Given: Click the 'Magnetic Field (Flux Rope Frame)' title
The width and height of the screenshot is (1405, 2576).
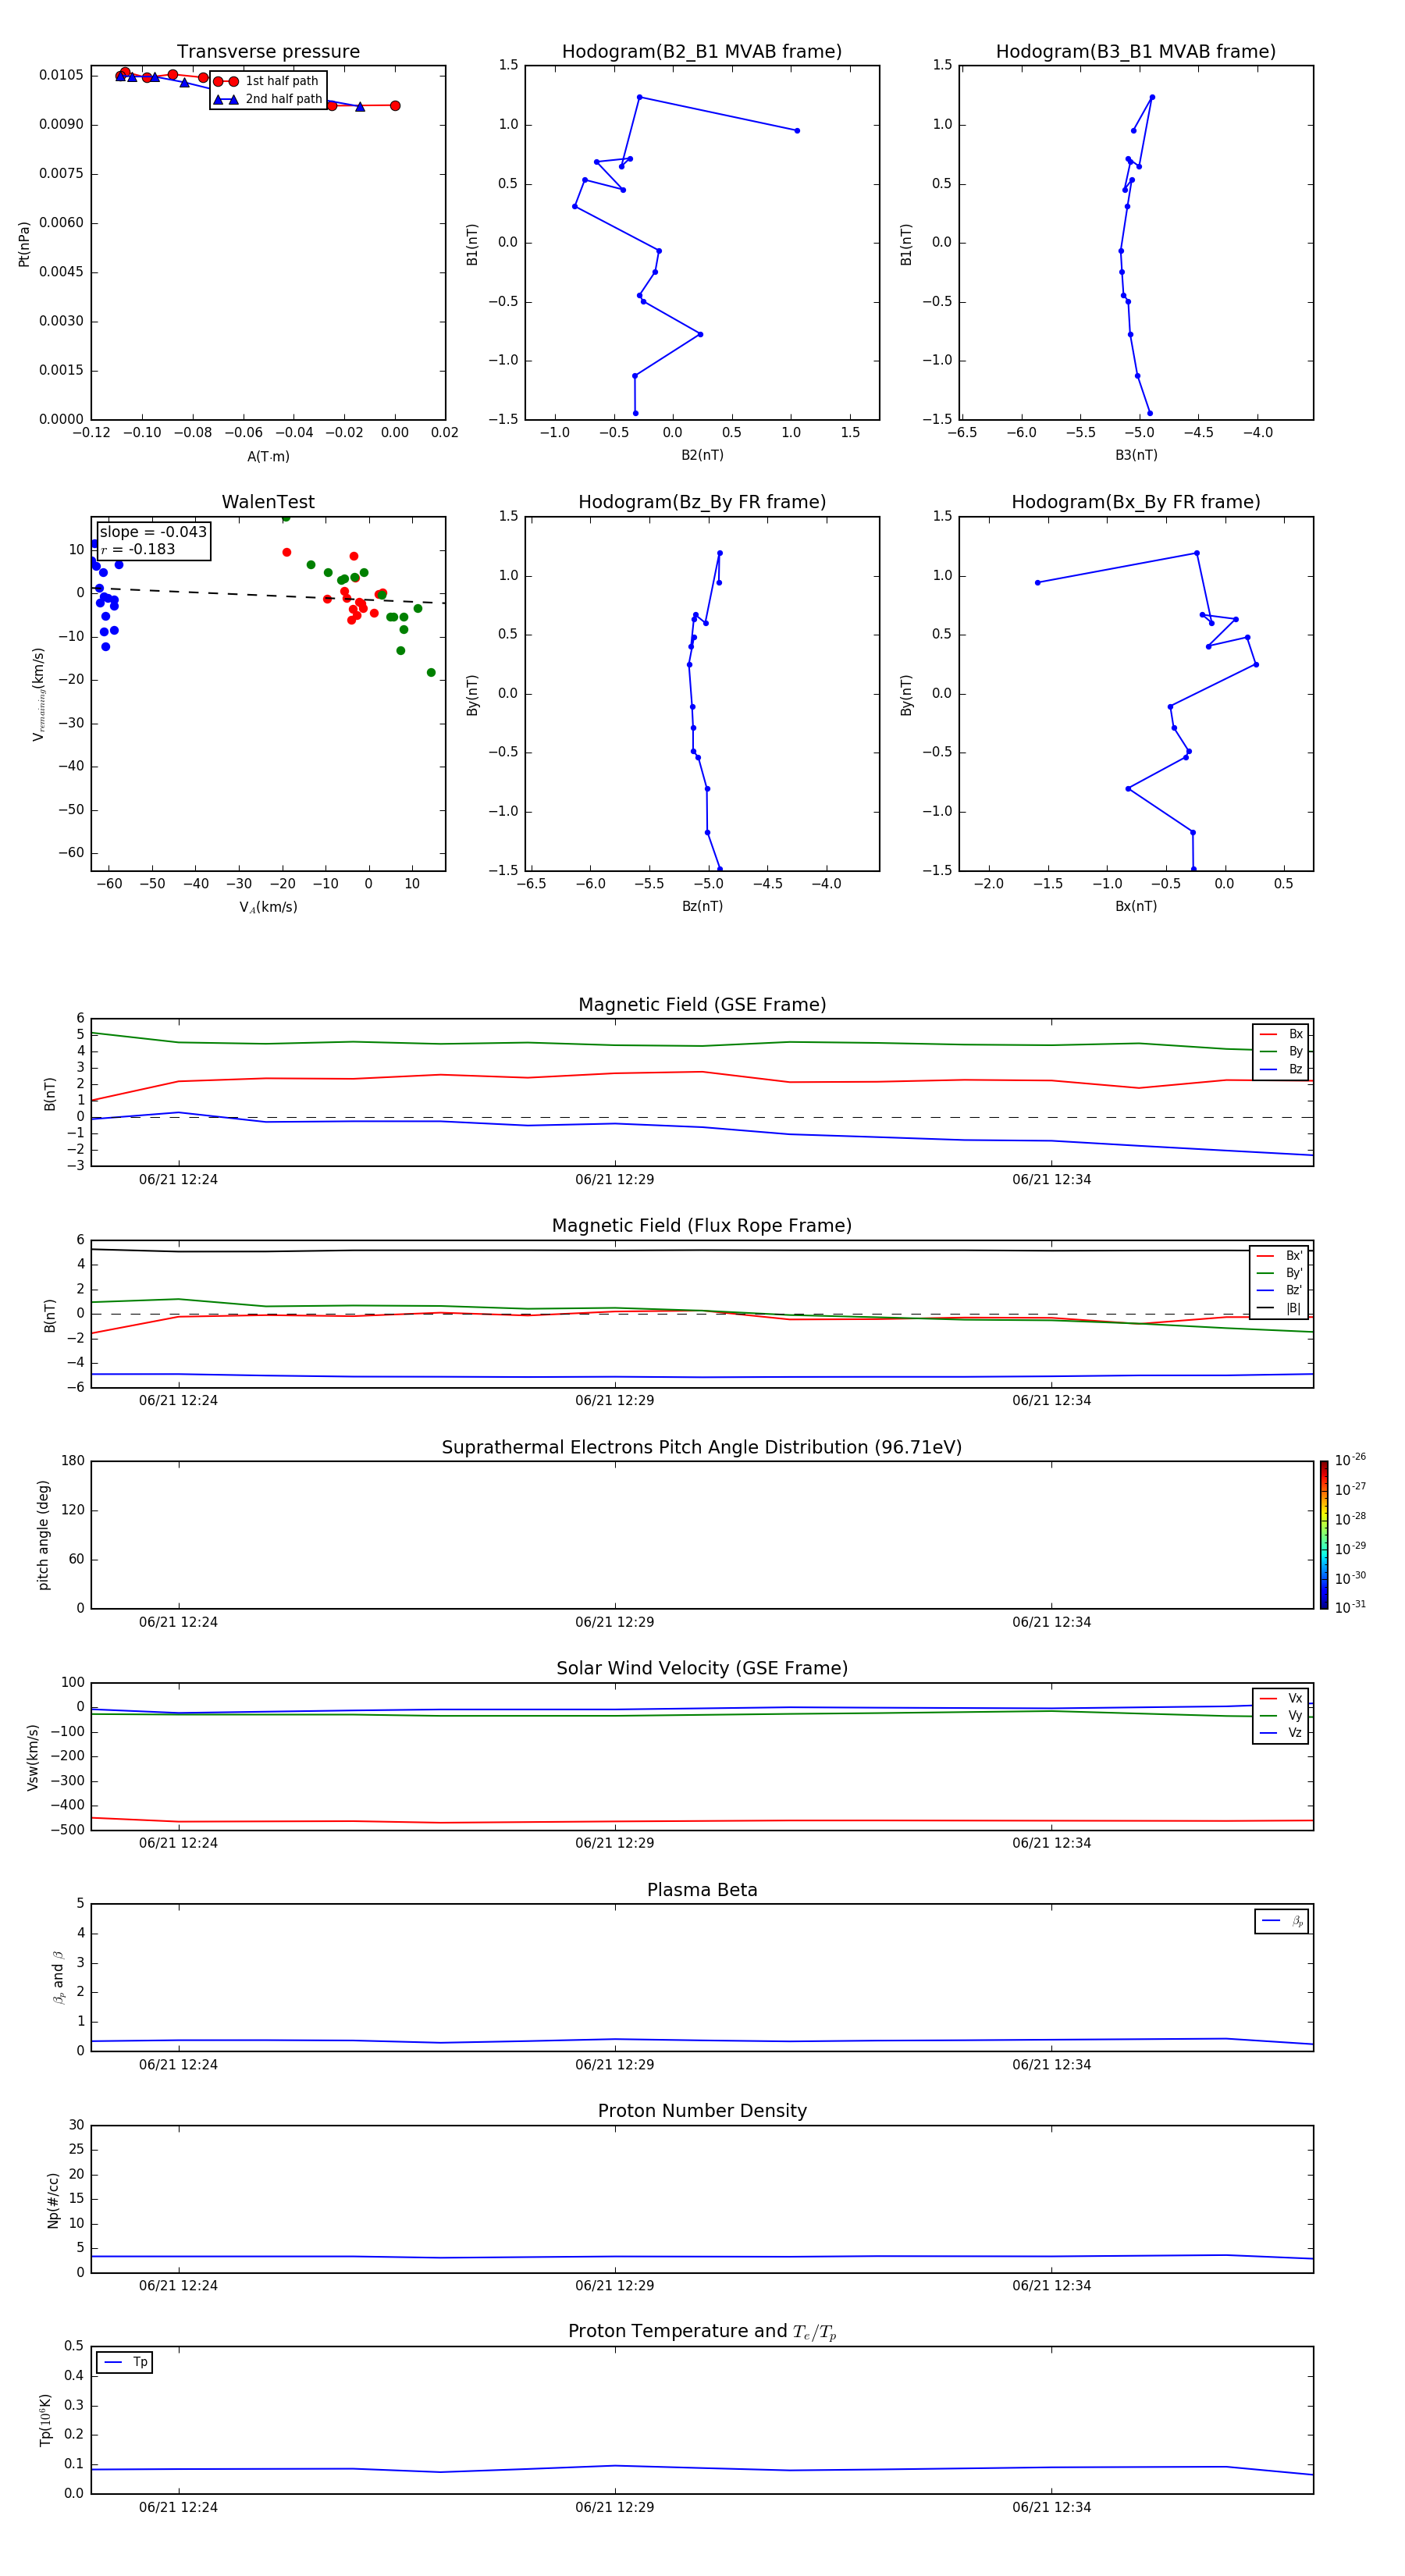Looking at the screenshot, I should point(702,1226).
